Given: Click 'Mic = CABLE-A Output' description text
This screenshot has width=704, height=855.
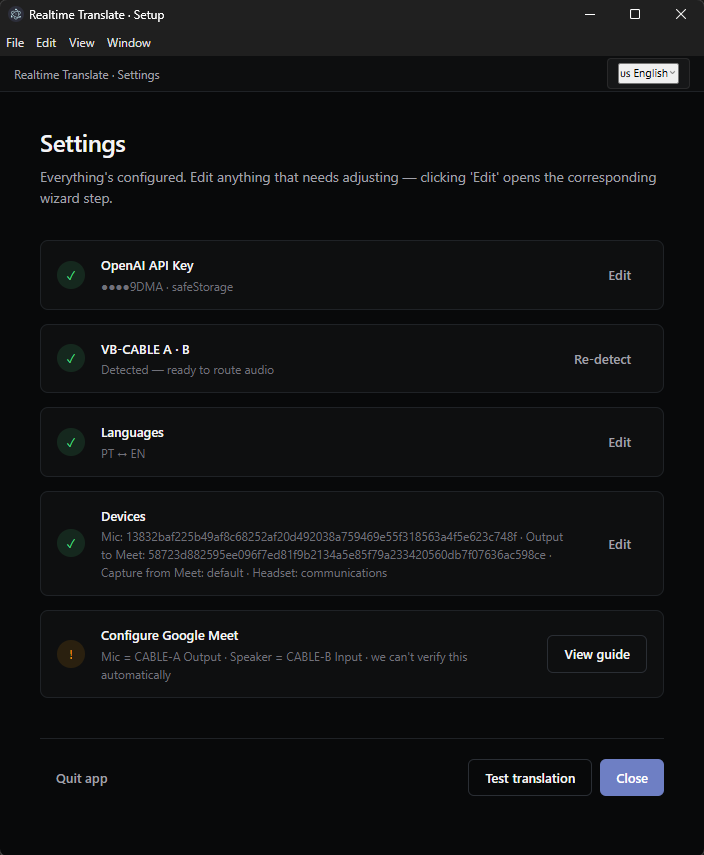Looking at the screenshot, I should click(284, 666).
